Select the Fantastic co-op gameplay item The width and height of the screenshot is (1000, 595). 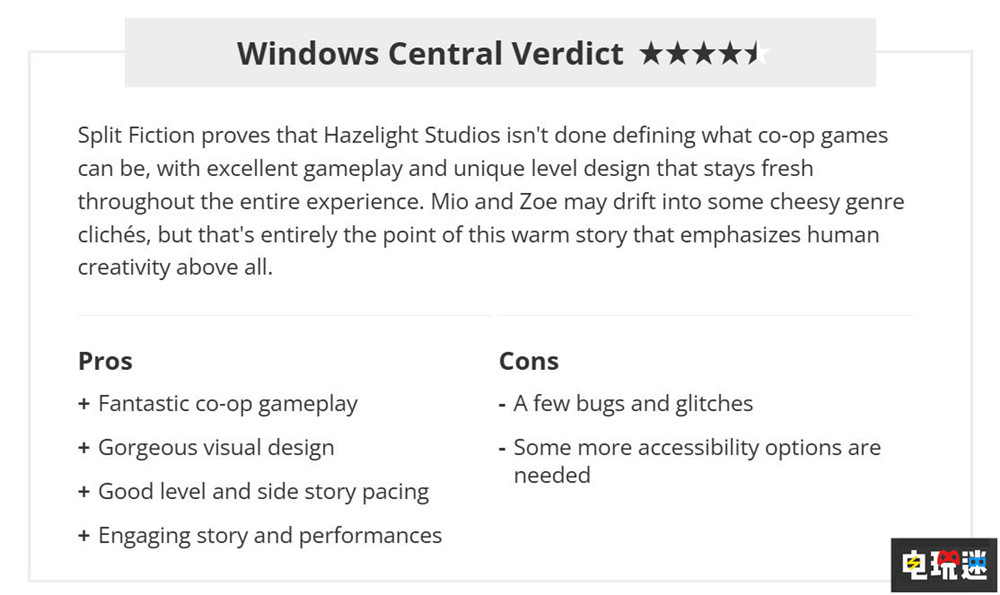pos(228,404)
